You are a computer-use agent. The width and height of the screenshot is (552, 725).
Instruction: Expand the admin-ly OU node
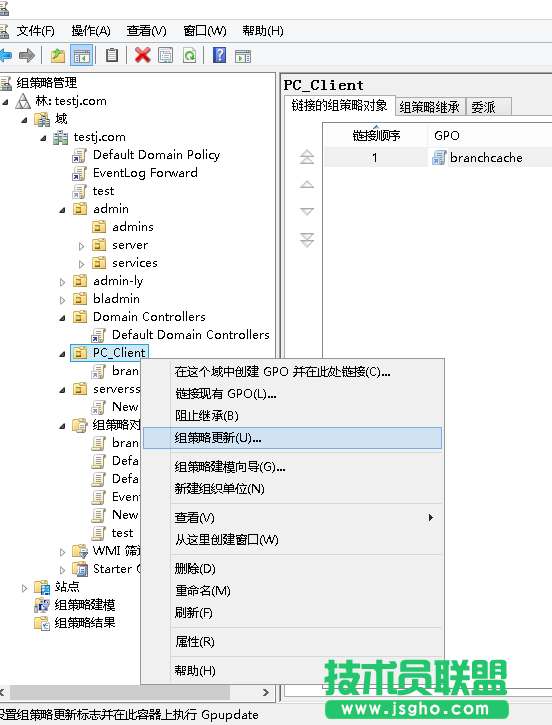point(62,282)
